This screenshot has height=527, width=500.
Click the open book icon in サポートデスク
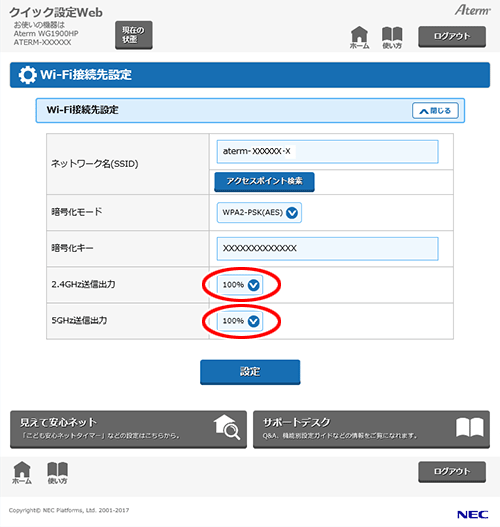470,428
